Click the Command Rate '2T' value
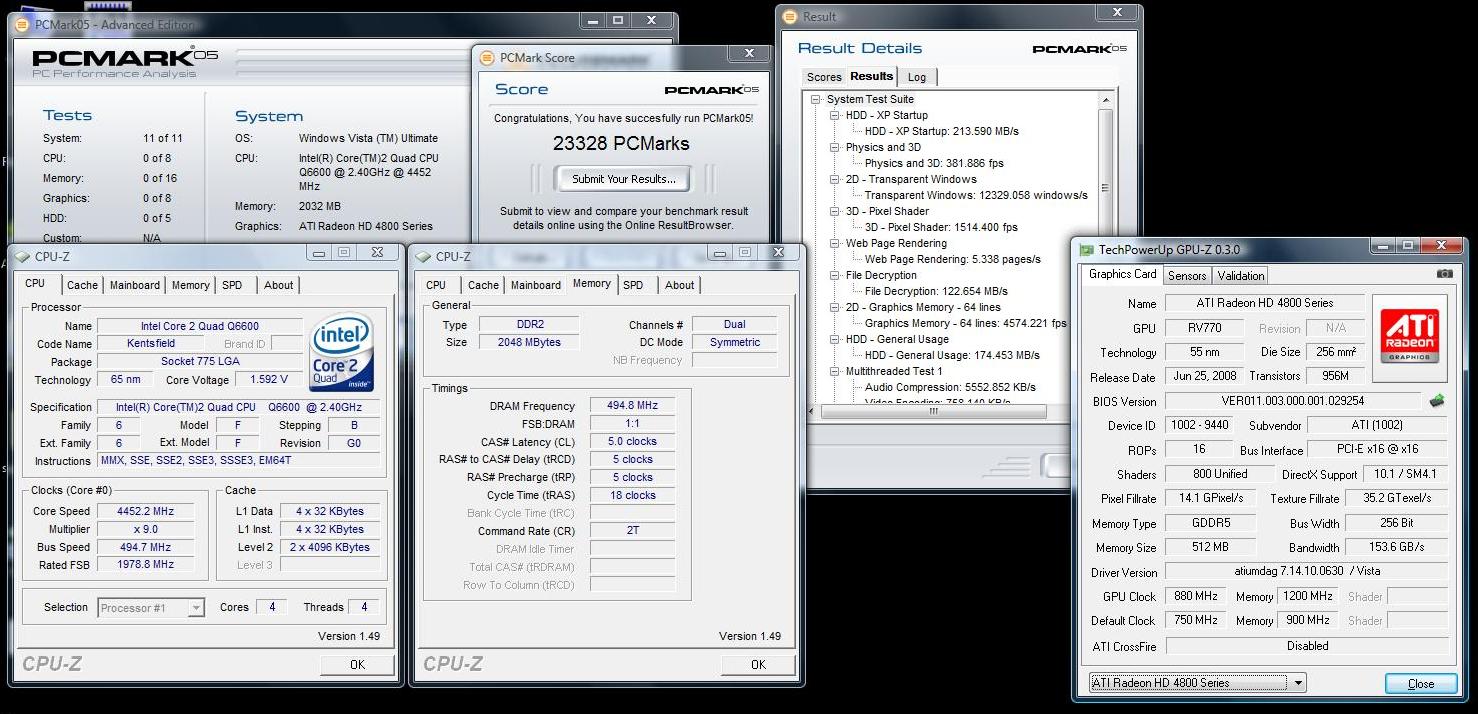 [x=632, y=530]
